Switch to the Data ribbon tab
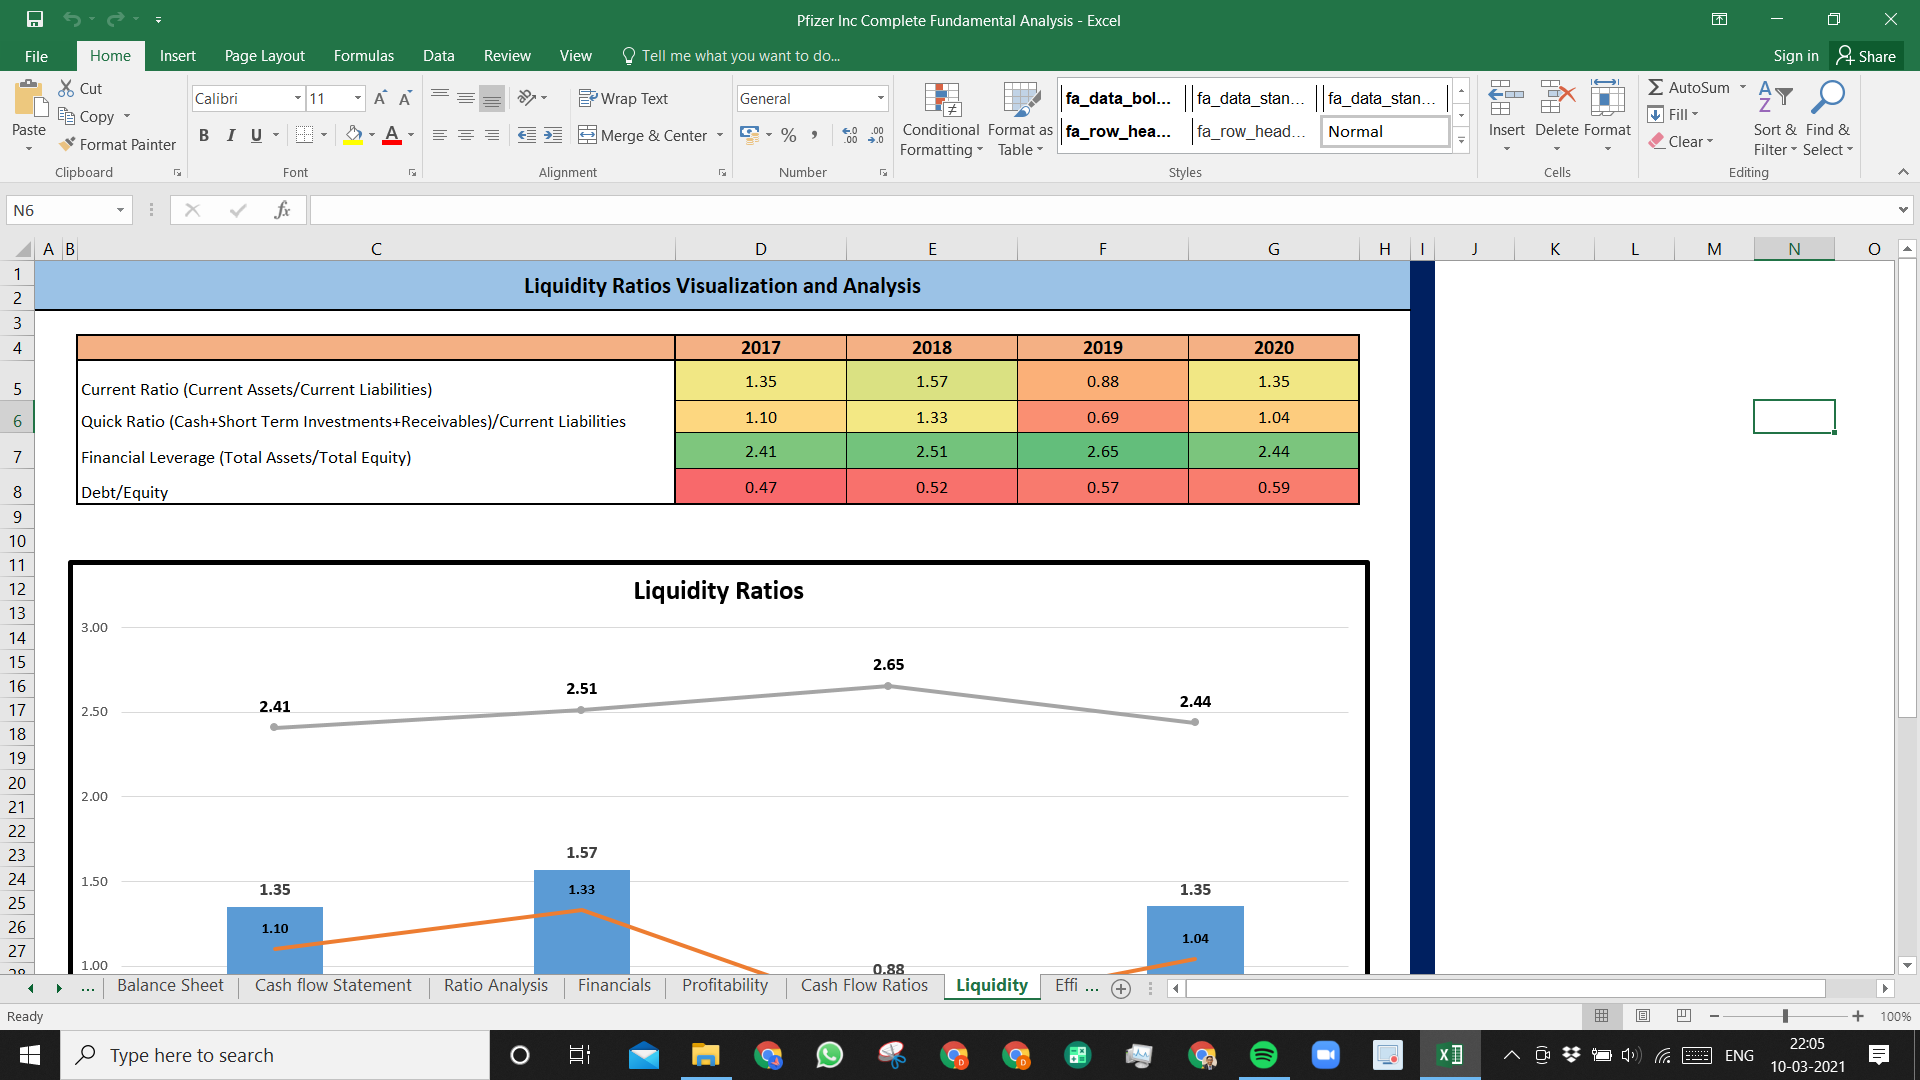Image resolution: width=1920 pixels, height=1080 pixels. point(438,56)
